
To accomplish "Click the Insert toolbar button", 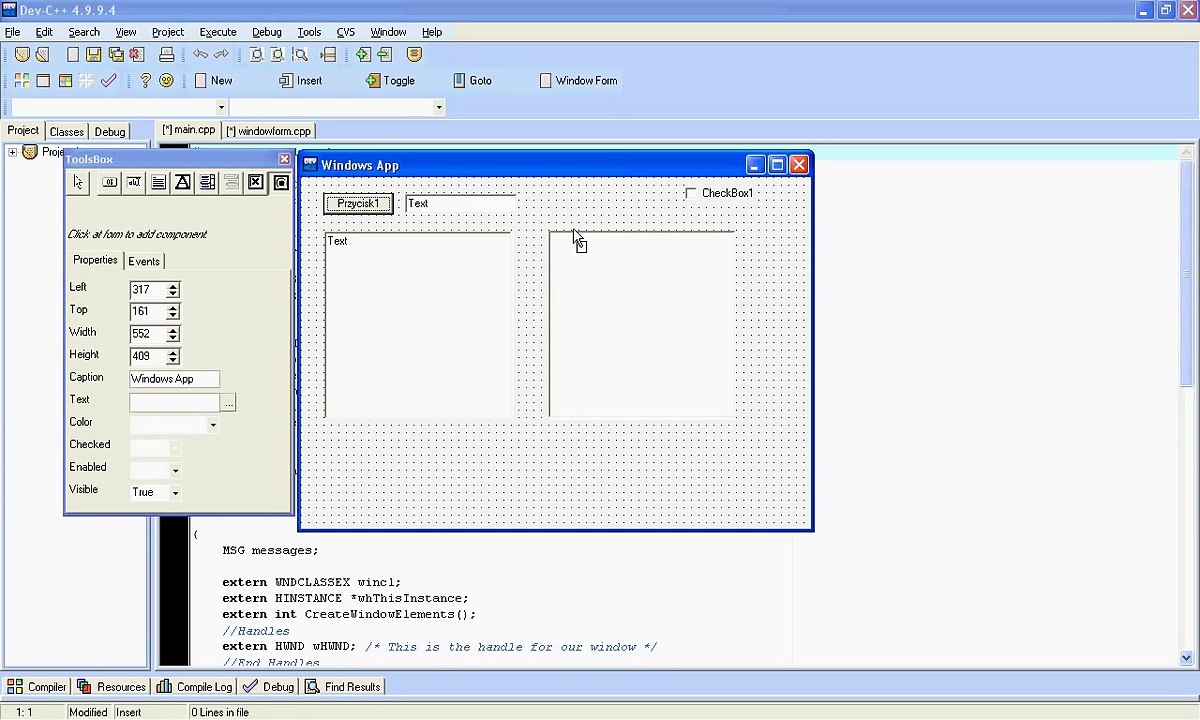I will click(300, 81).
